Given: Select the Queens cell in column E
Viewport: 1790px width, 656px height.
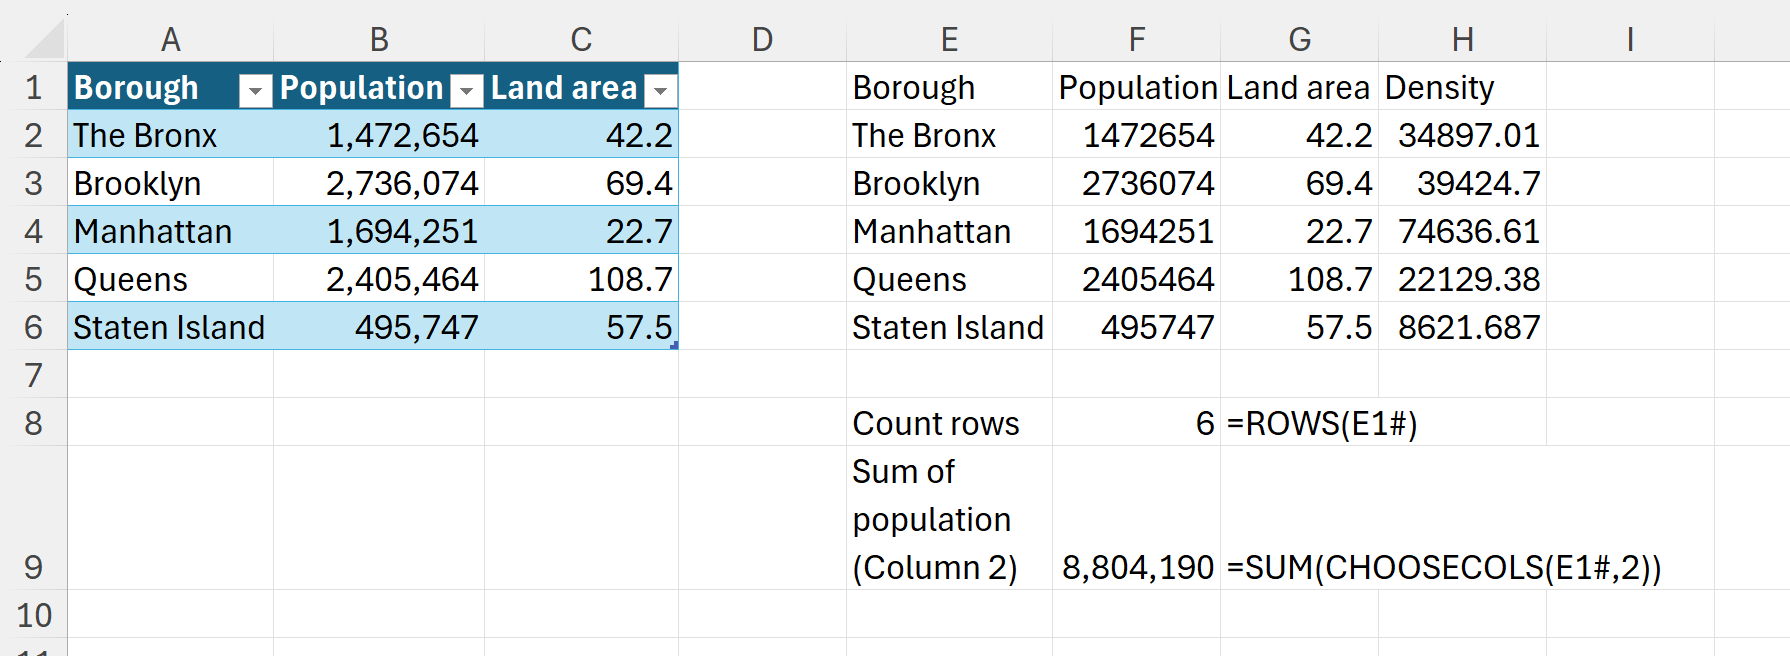Looking at the screenshot, I should click(910, 279).
